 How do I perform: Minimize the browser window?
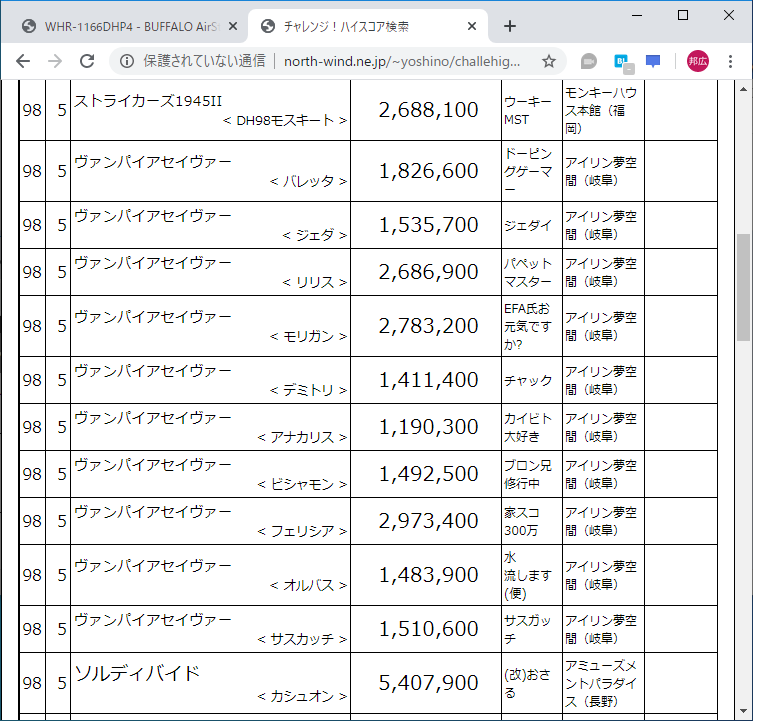tap(637, 15)
